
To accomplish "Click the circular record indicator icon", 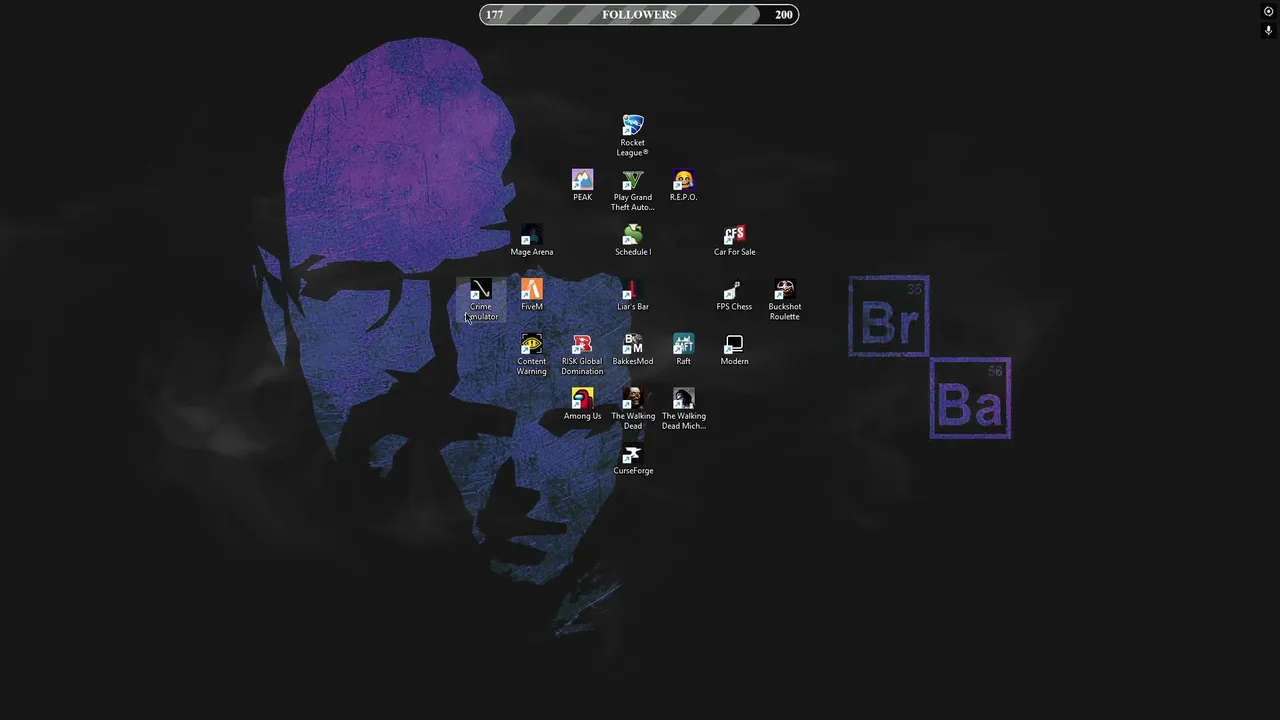I will click(1268, 12).
